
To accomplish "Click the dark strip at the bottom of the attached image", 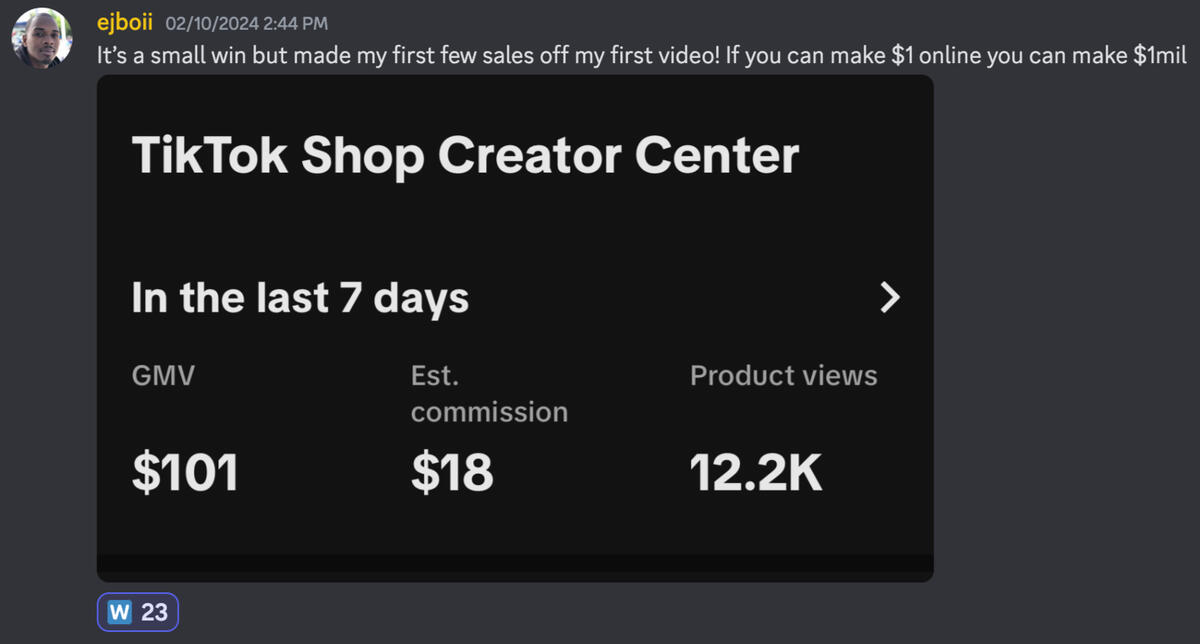I will coord(515,568).
